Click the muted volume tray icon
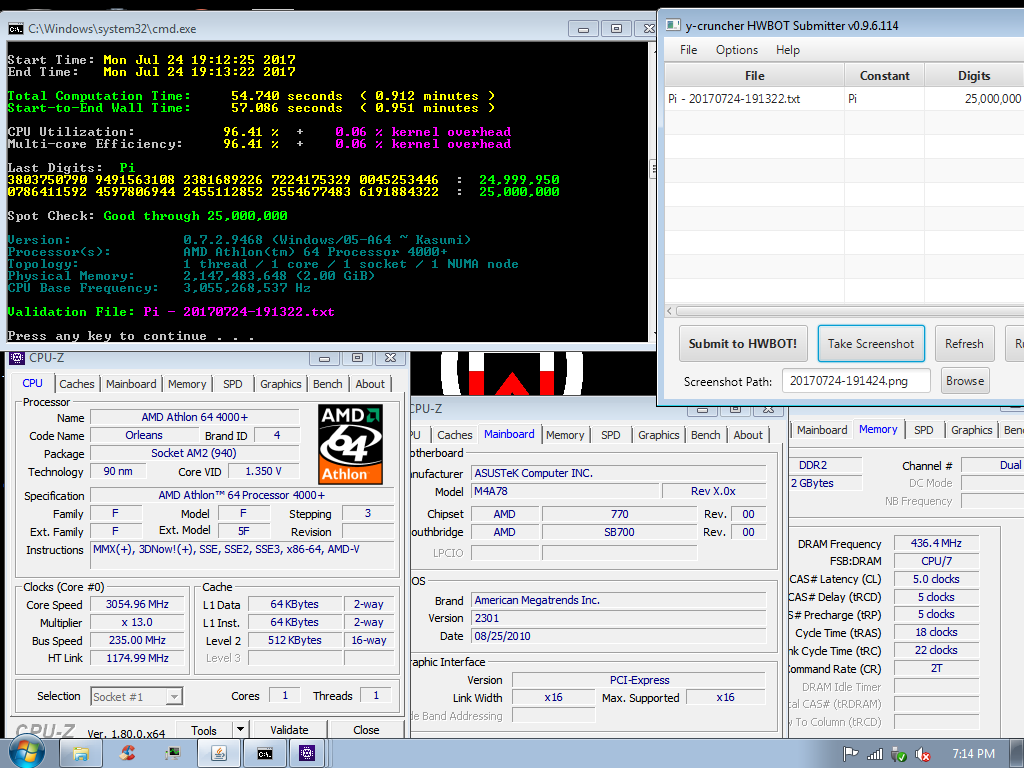The image size is (1024, 768). point(923,754)
